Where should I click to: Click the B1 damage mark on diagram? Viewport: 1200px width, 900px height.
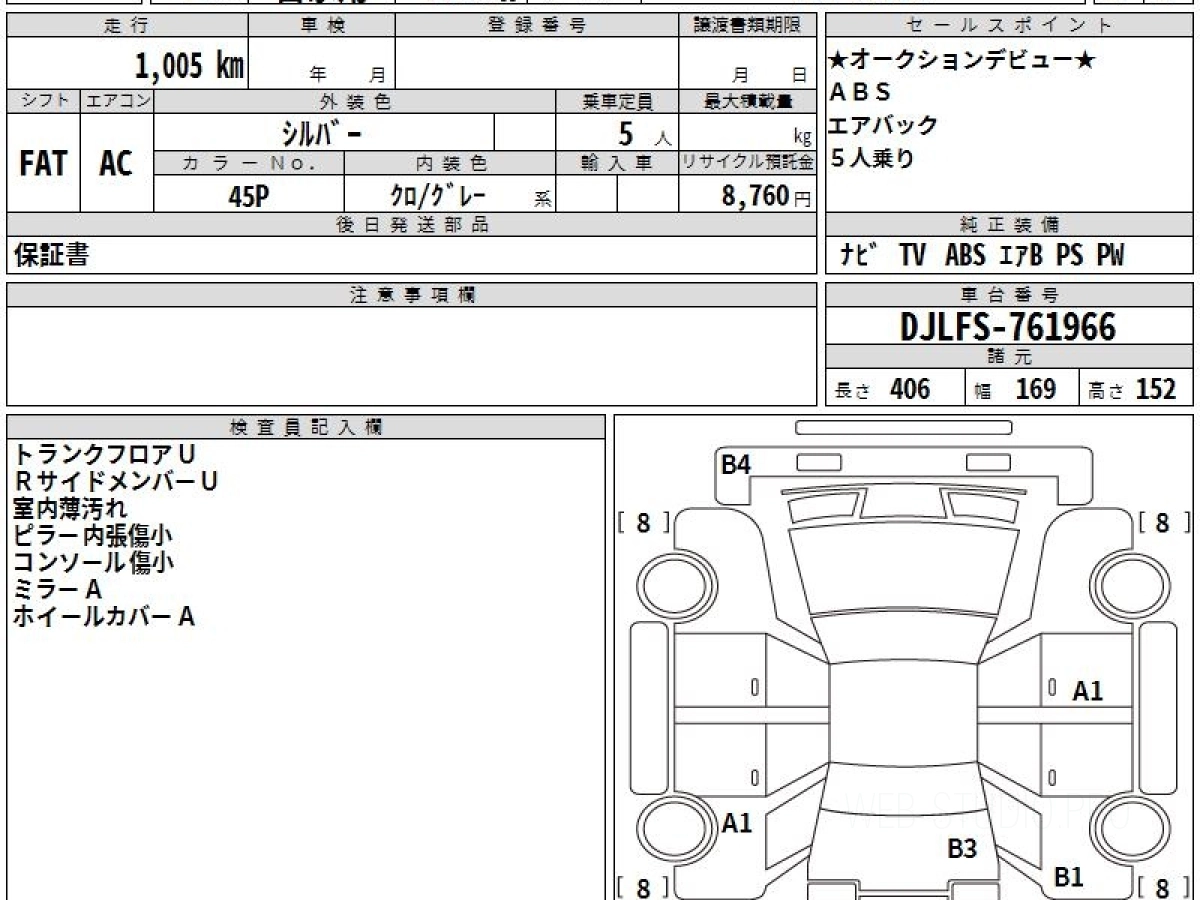(1069, 877)
